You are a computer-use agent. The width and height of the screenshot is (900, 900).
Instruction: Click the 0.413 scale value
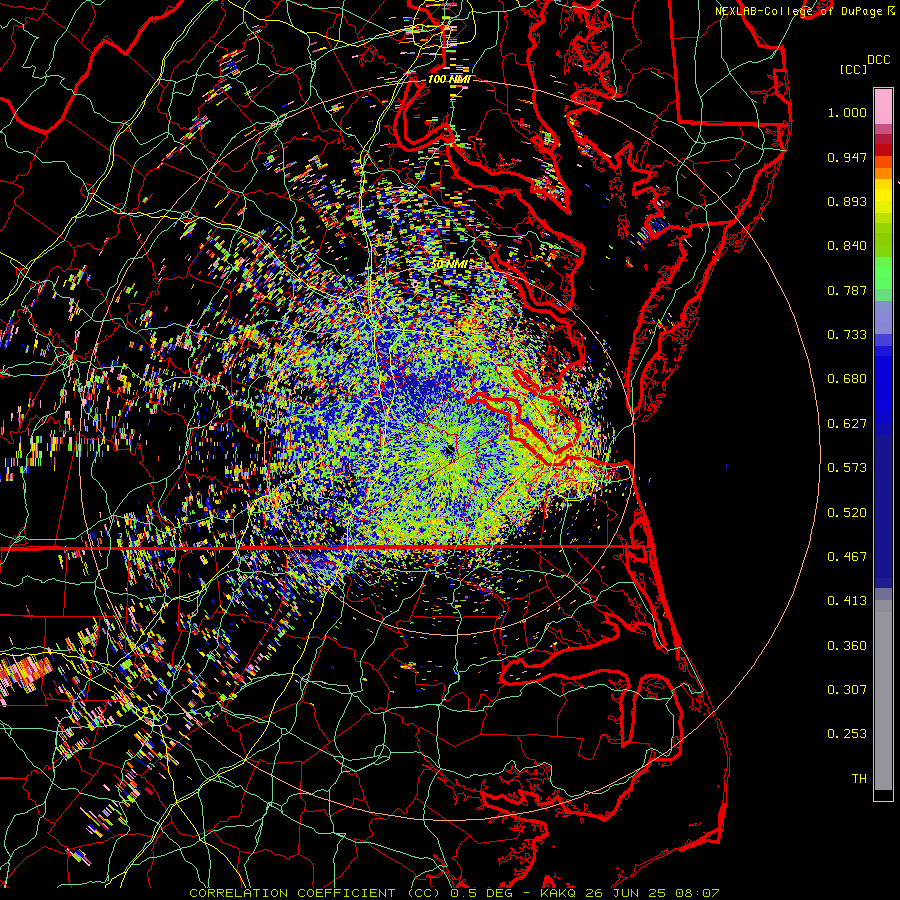pyautogui.click(x=847, y=601)
